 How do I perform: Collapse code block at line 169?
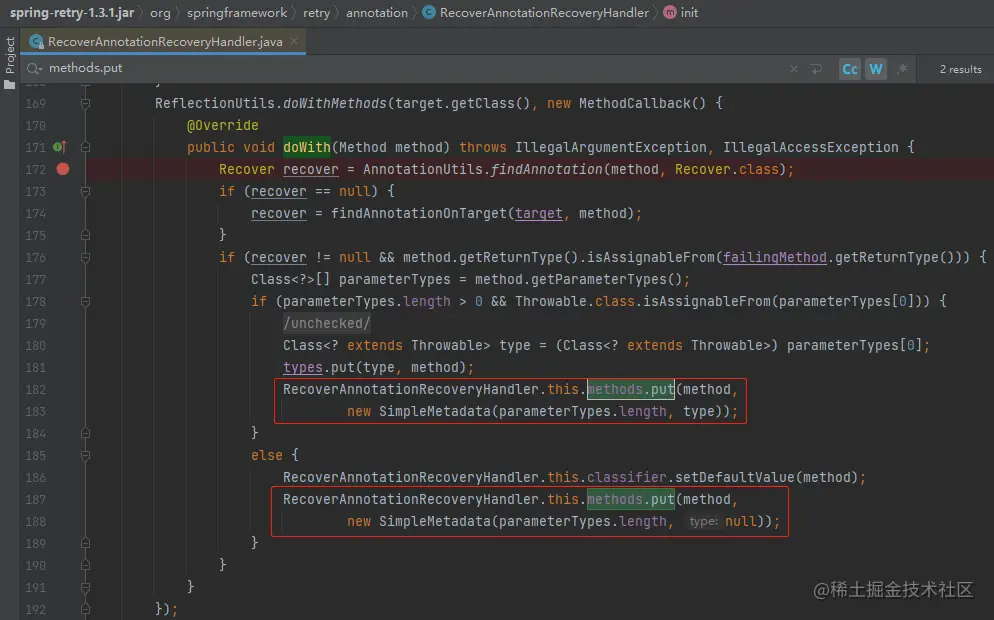tap(85, 103)
